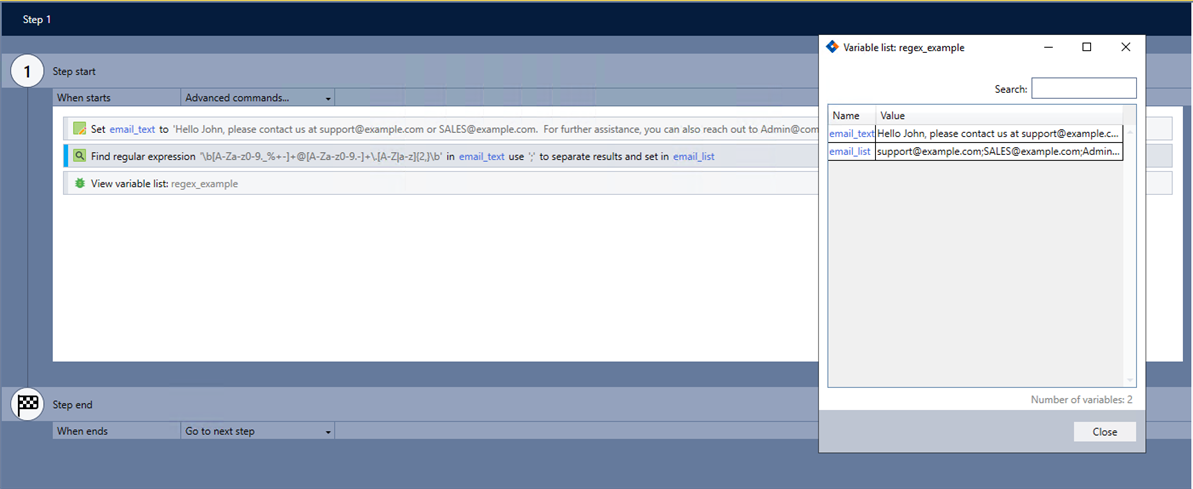Click the support@example.com;SALES value cell
1193x489 pixels.
(999, 151)
